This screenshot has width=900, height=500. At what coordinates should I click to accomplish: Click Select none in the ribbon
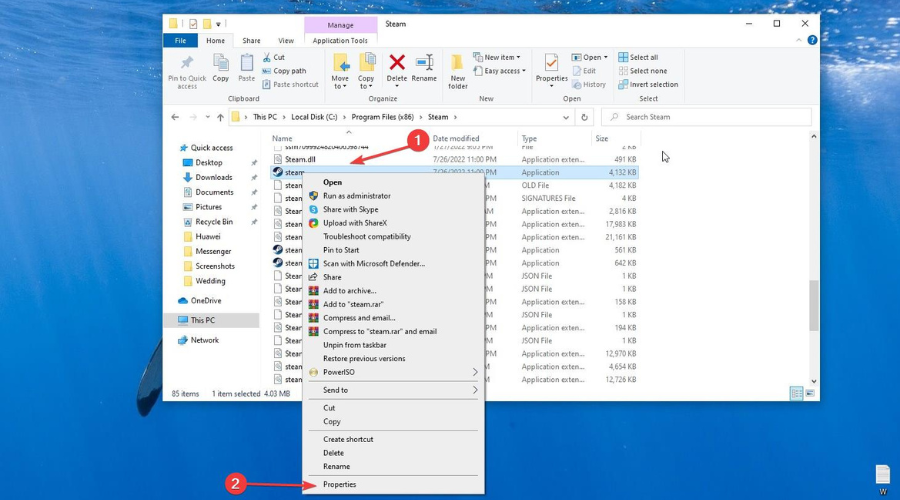pos(642,71)
